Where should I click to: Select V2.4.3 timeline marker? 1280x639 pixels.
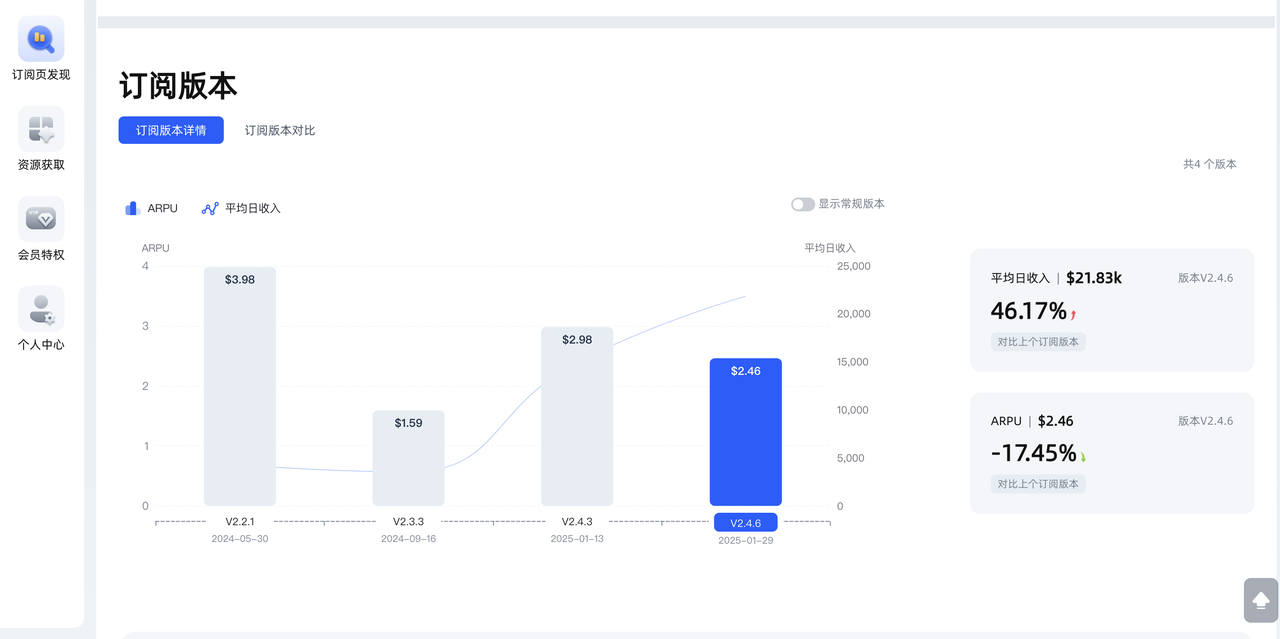577,521
